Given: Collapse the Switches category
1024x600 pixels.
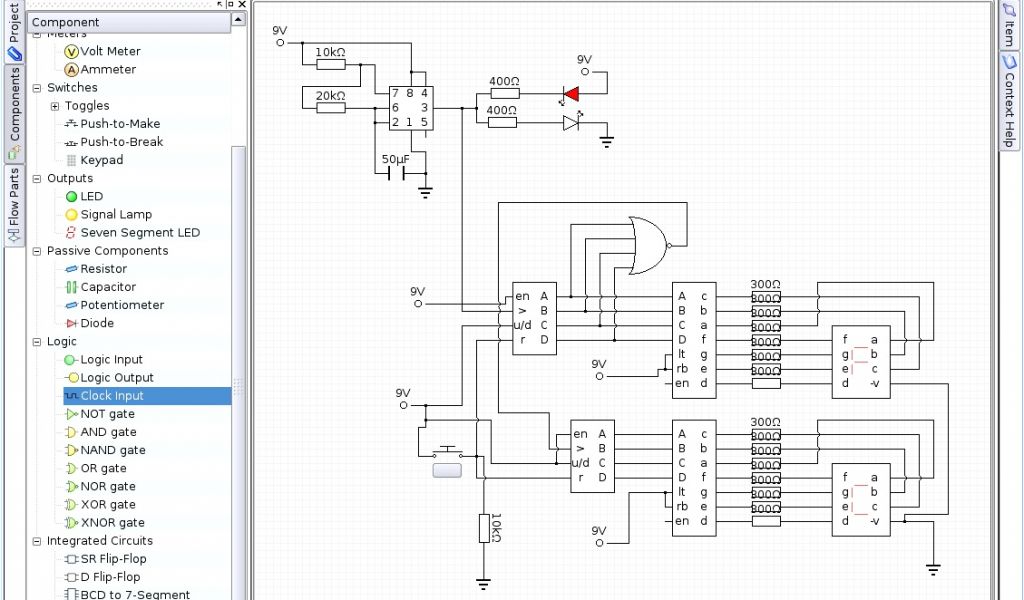Looking at the screenshot, I should click(38, 88).
